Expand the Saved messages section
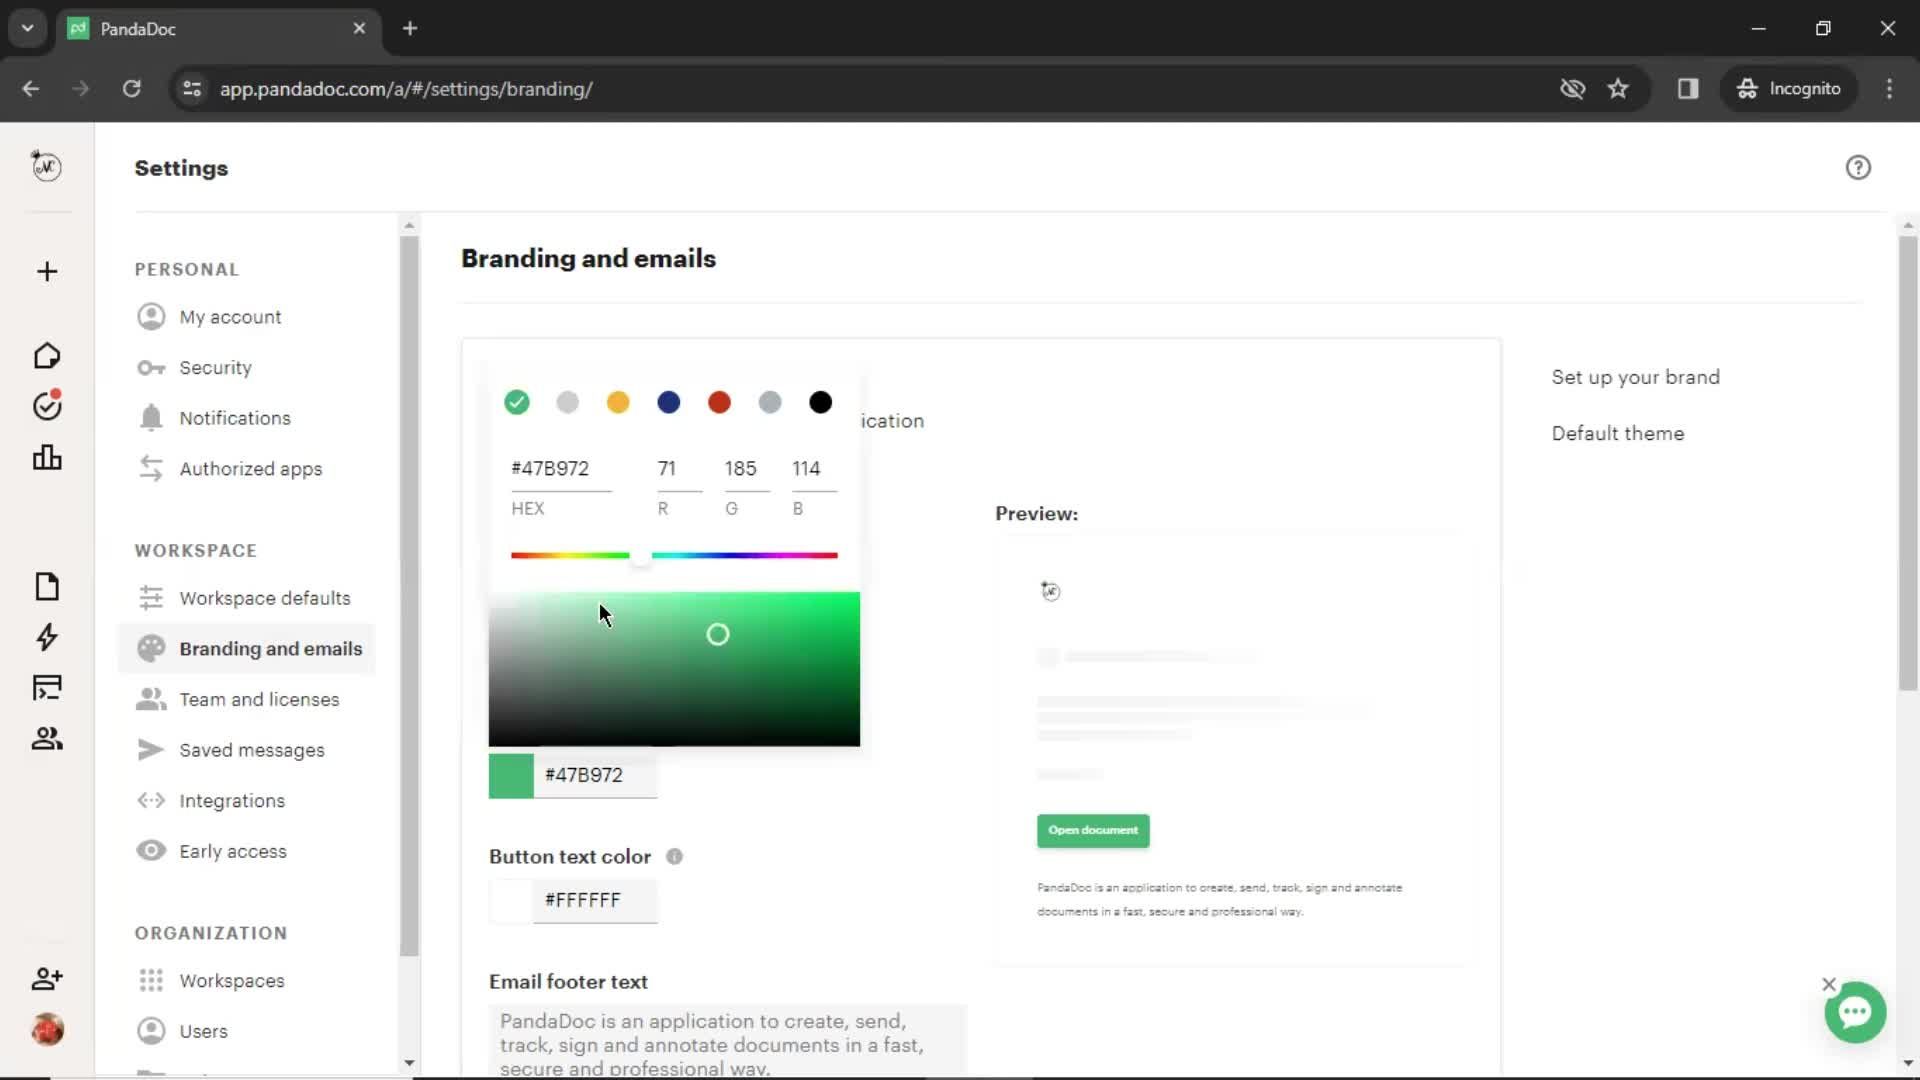 tap(252, 749)
